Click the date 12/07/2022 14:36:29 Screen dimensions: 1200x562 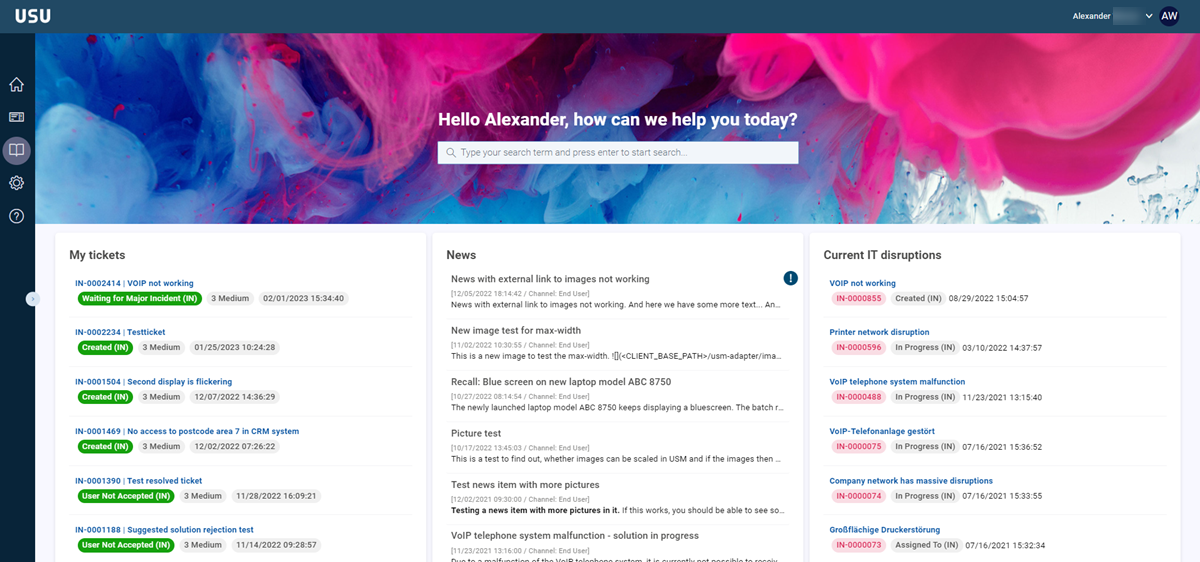click(235, 397)
